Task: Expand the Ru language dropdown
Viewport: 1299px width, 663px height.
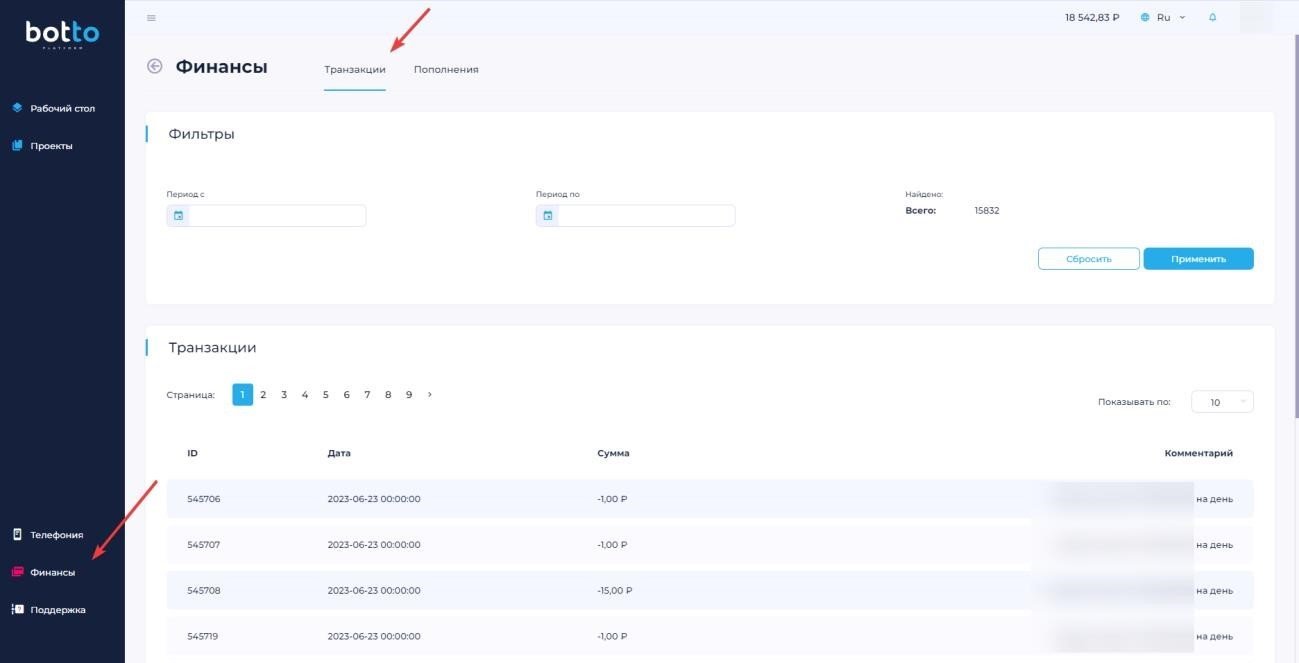Action: pyautogui.click(x=1164, y=18)
